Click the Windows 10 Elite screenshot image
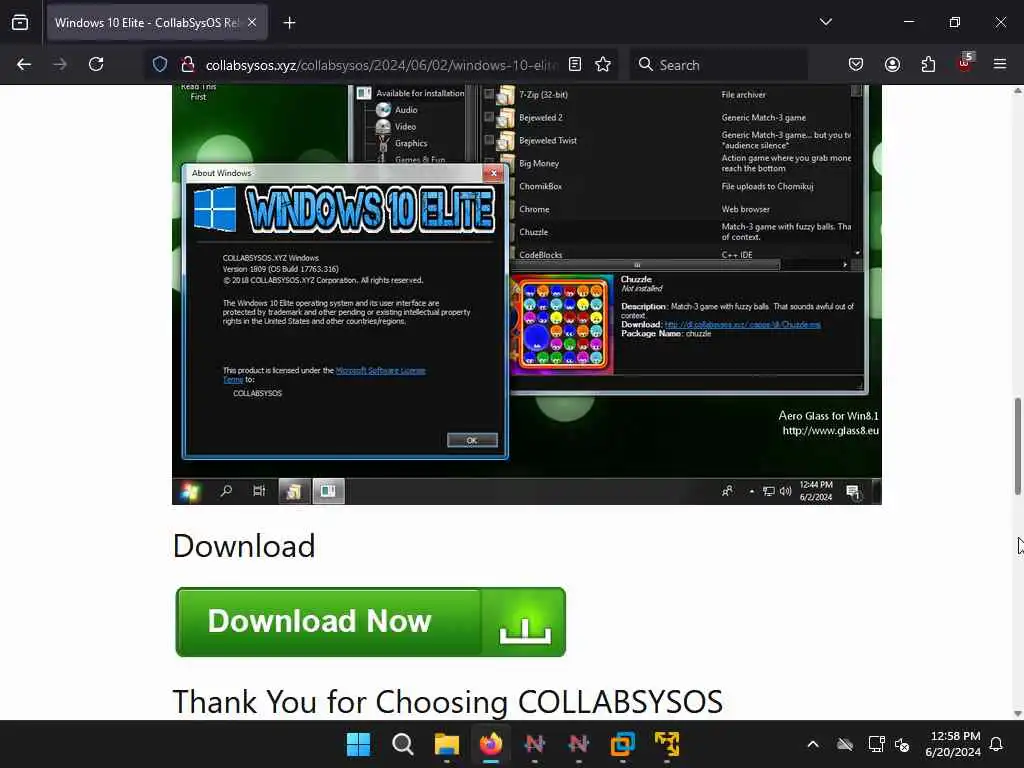The image size is (1024, 768). pyautogui.click(x=526, y=294)
